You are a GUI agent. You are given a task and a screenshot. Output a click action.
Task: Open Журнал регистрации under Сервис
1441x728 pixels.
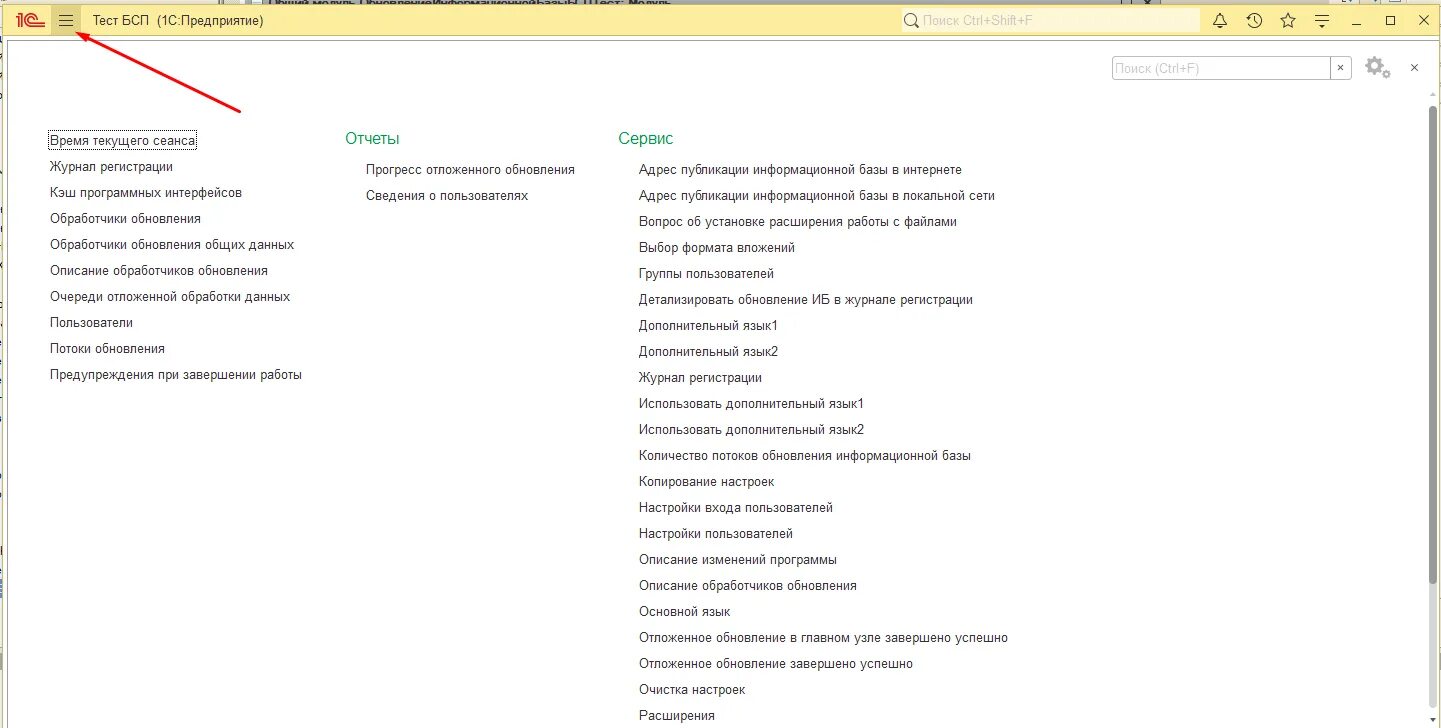(x=700, y=378)
